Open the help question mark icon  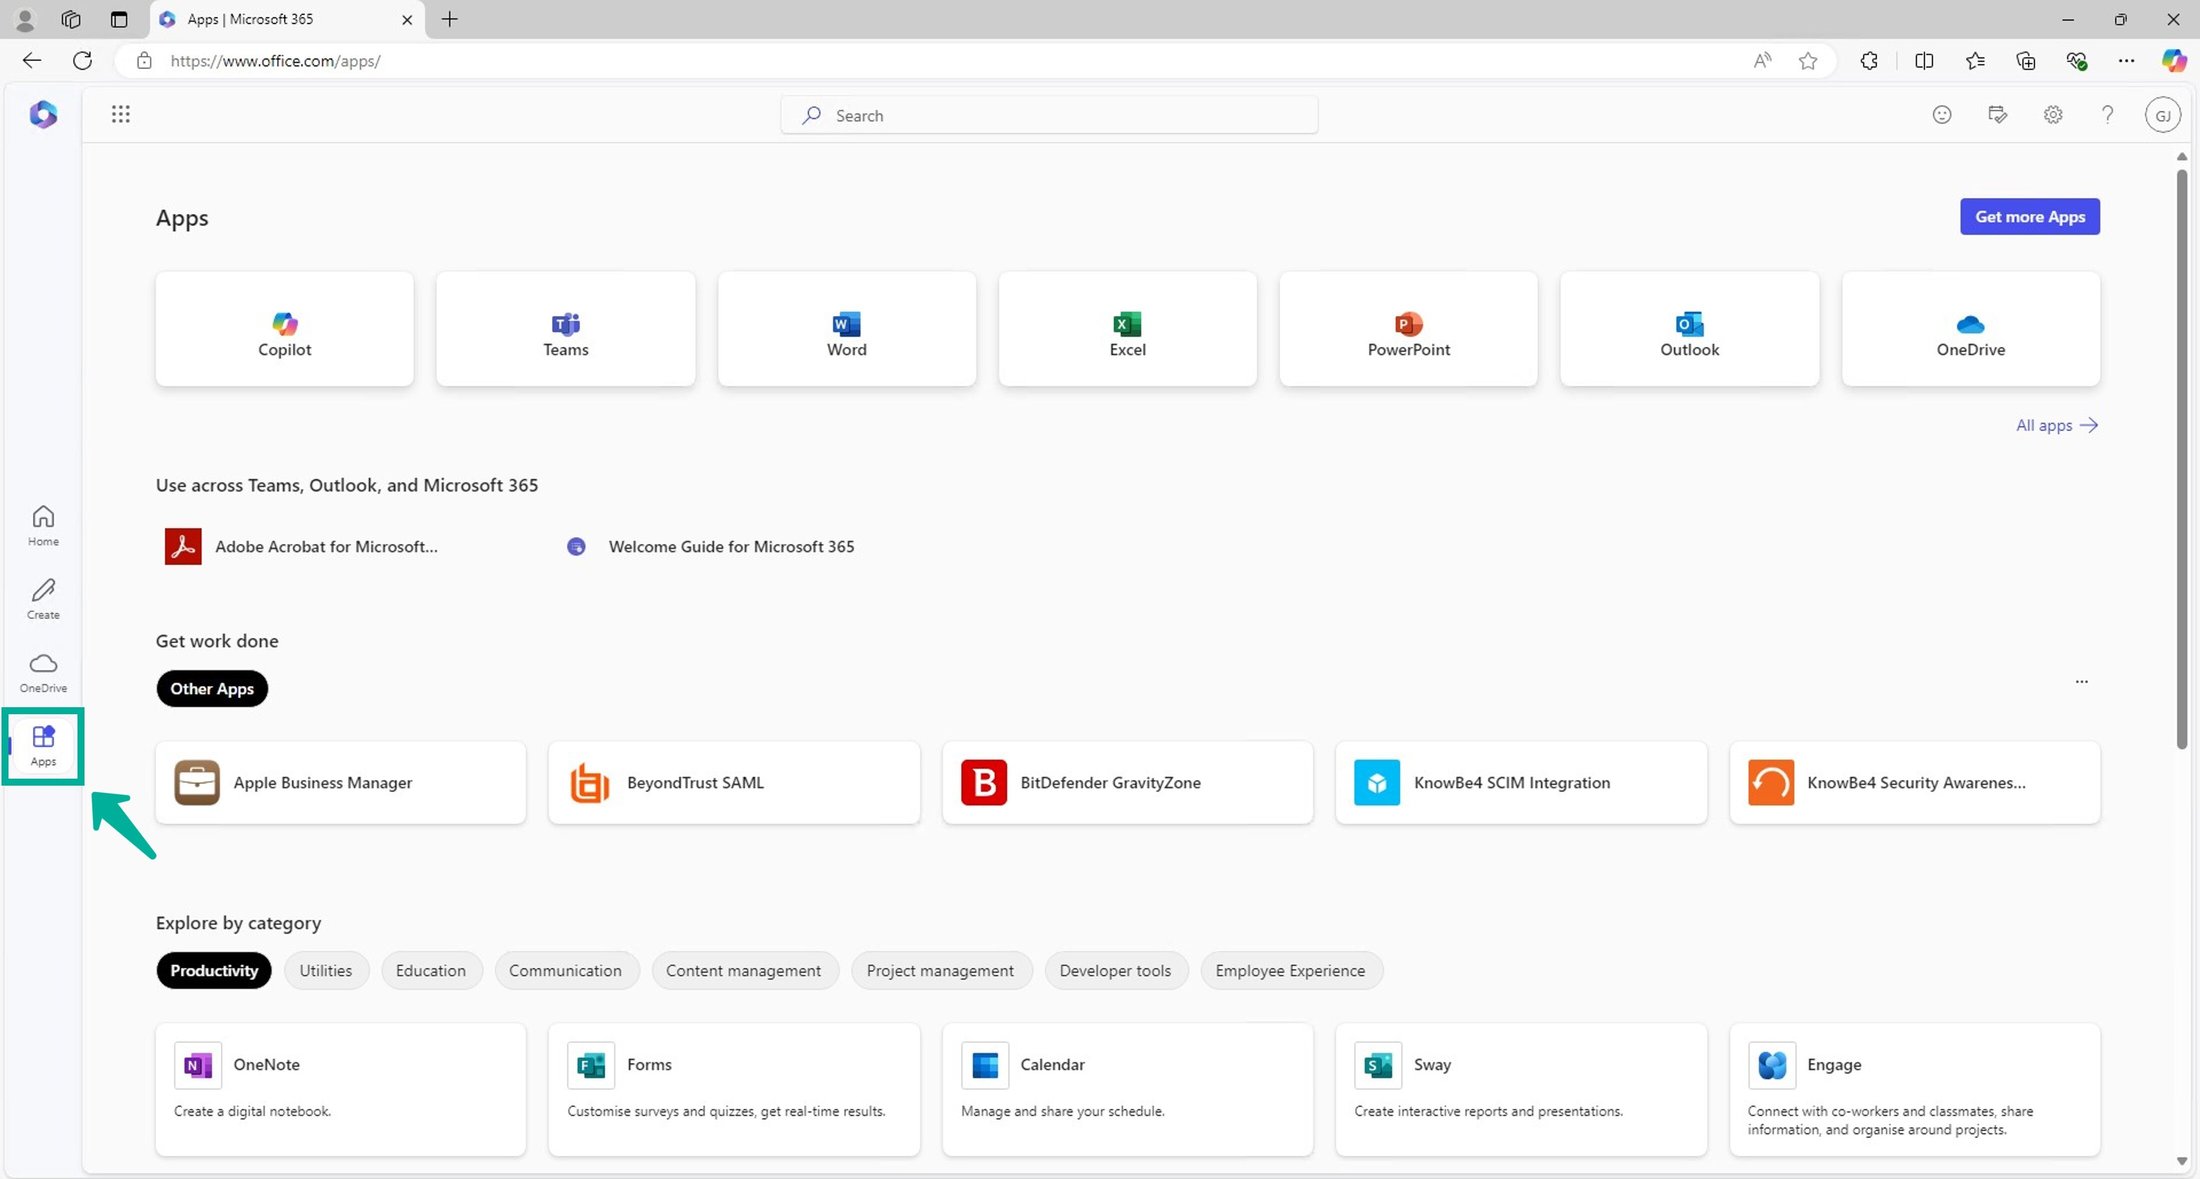coord(2108,114)
